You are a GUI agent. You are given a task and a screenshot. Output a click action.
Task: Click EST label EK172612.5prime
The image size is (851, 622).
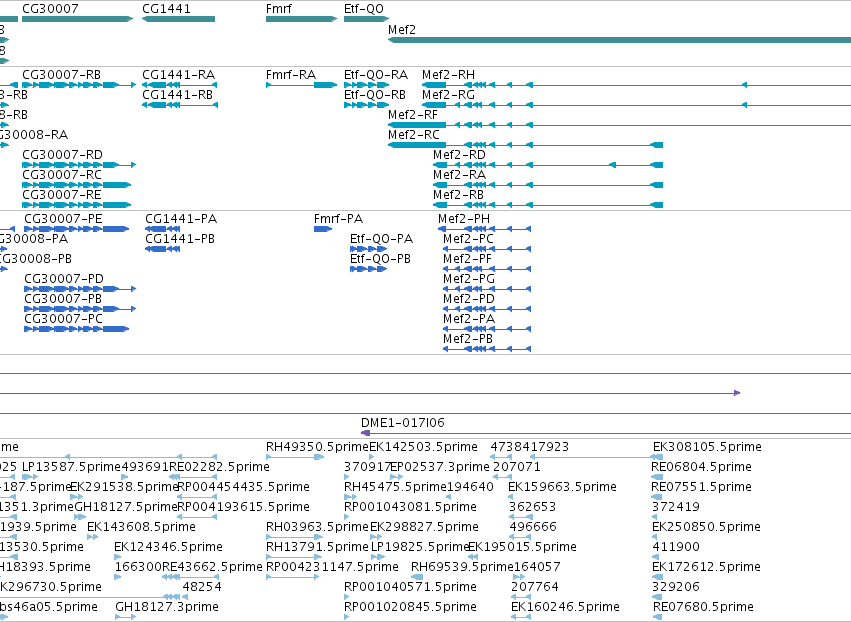point(706,567)
